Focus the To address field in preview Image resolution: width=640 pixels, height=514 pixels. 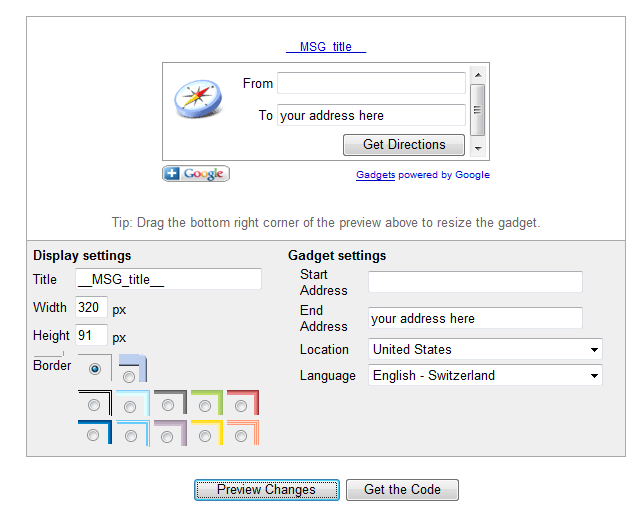[x=371, y=115]
